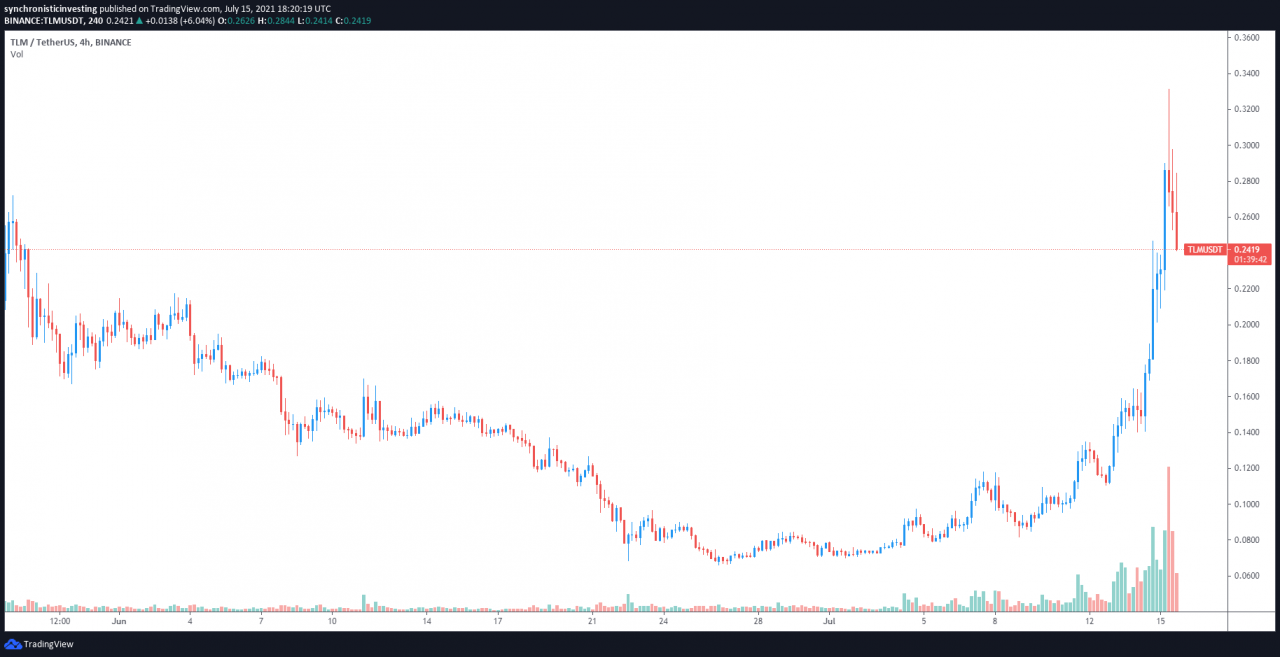Click the red TLMUSDT symbol tag
Screen dimensions: 1280x657
(1205, 249)
